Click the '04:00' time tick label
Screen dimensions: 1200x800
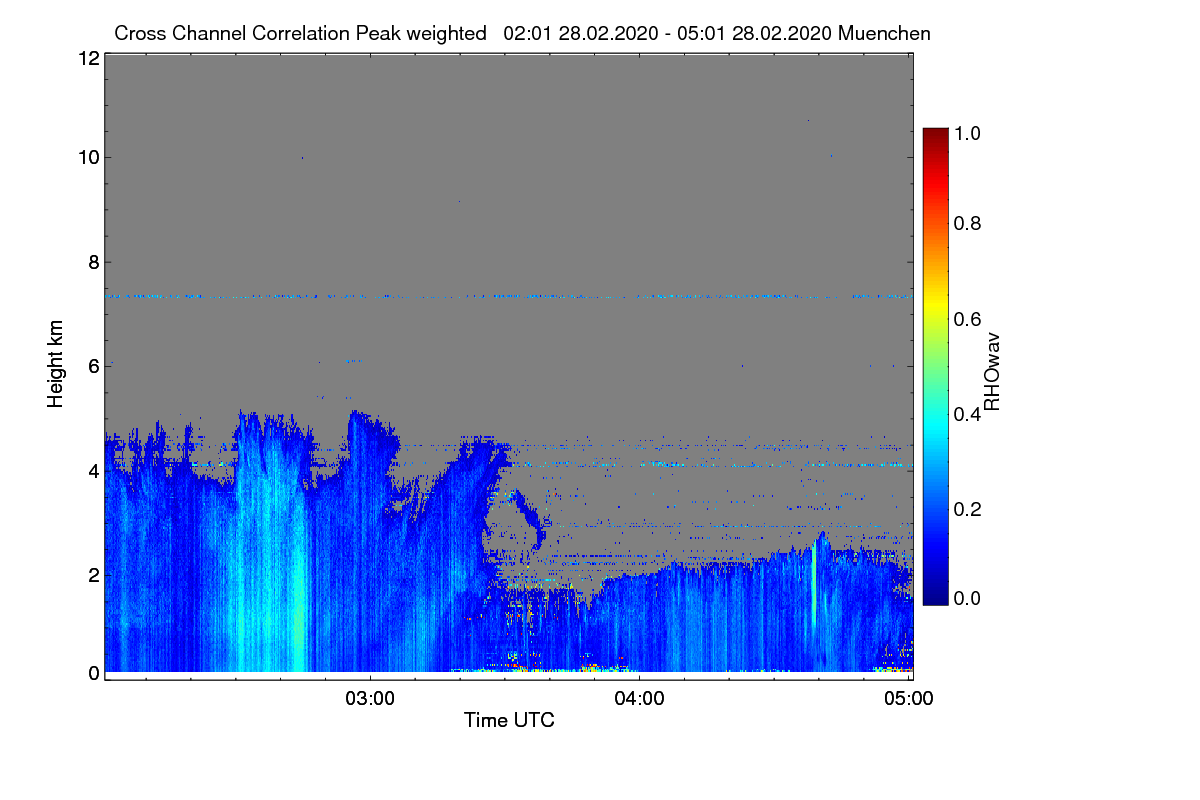640,699
